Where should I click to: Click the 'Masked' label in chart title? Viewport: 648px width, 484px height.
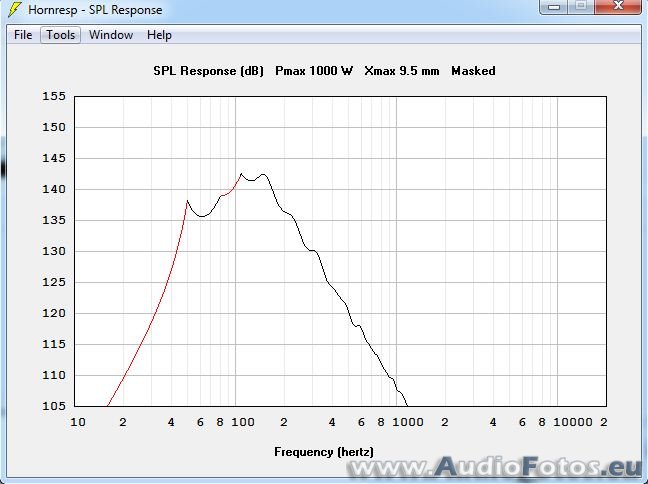pyautogui.click(x=473, y=71)
